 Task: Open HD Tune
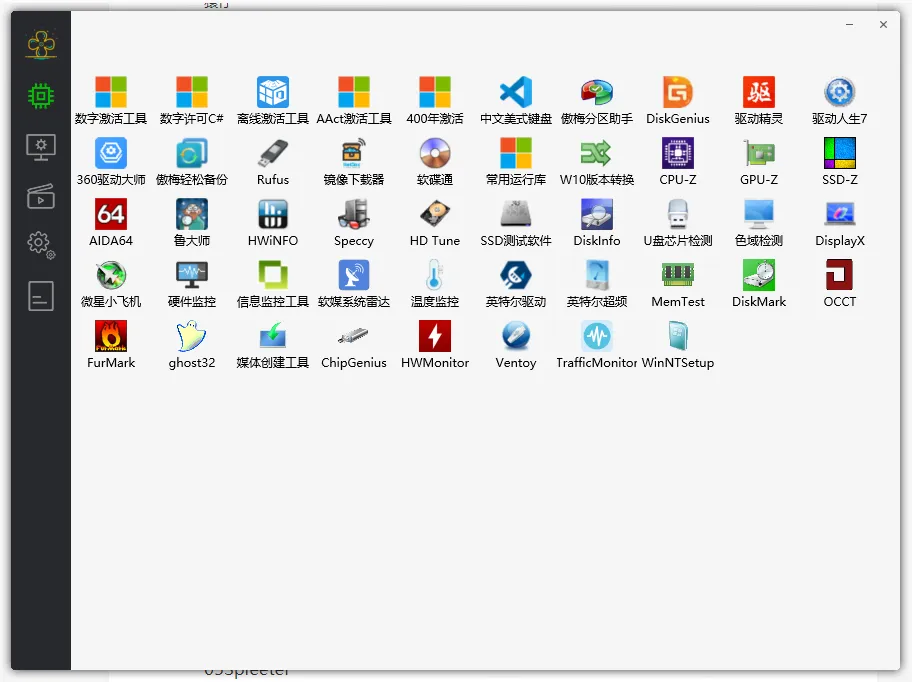click(x=434, y=214)
